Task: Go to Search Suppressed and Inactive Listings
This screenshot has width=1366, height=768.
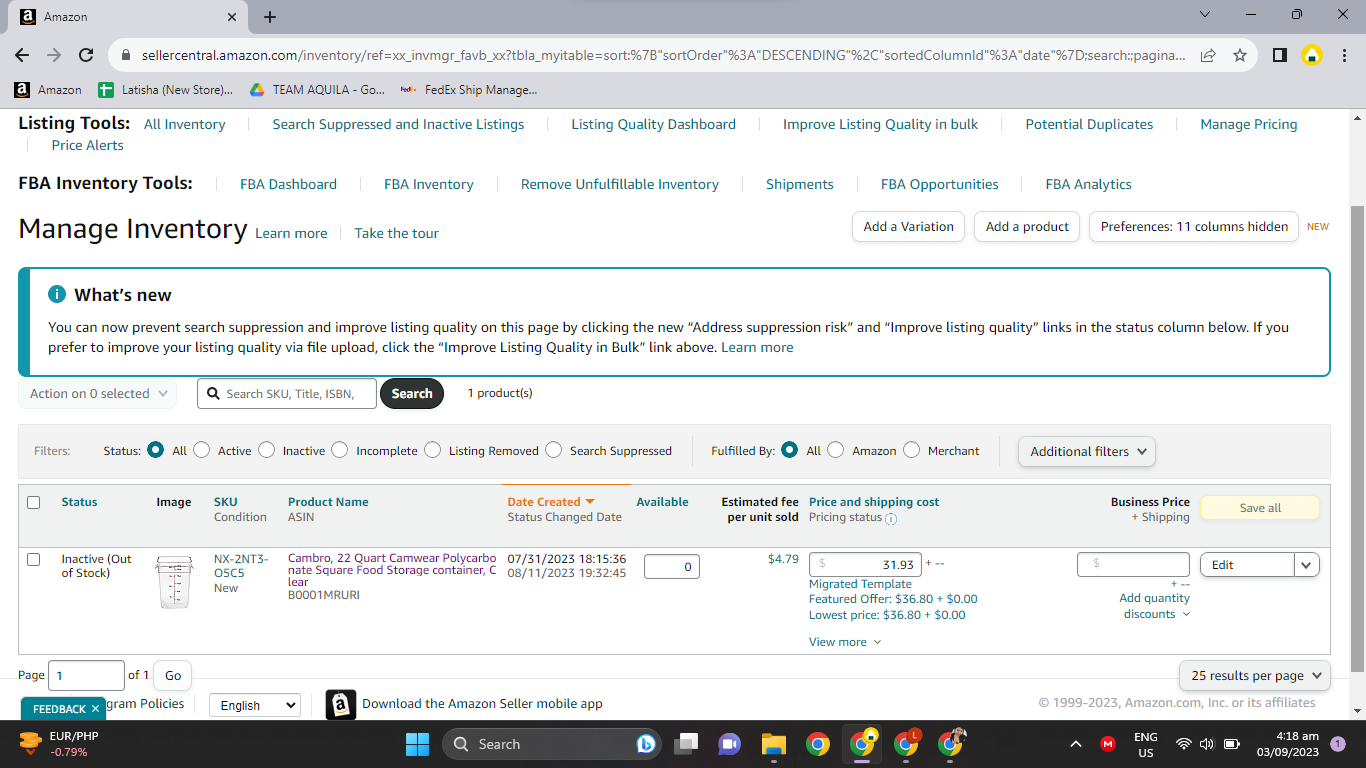Action: [x=398, y=124]
